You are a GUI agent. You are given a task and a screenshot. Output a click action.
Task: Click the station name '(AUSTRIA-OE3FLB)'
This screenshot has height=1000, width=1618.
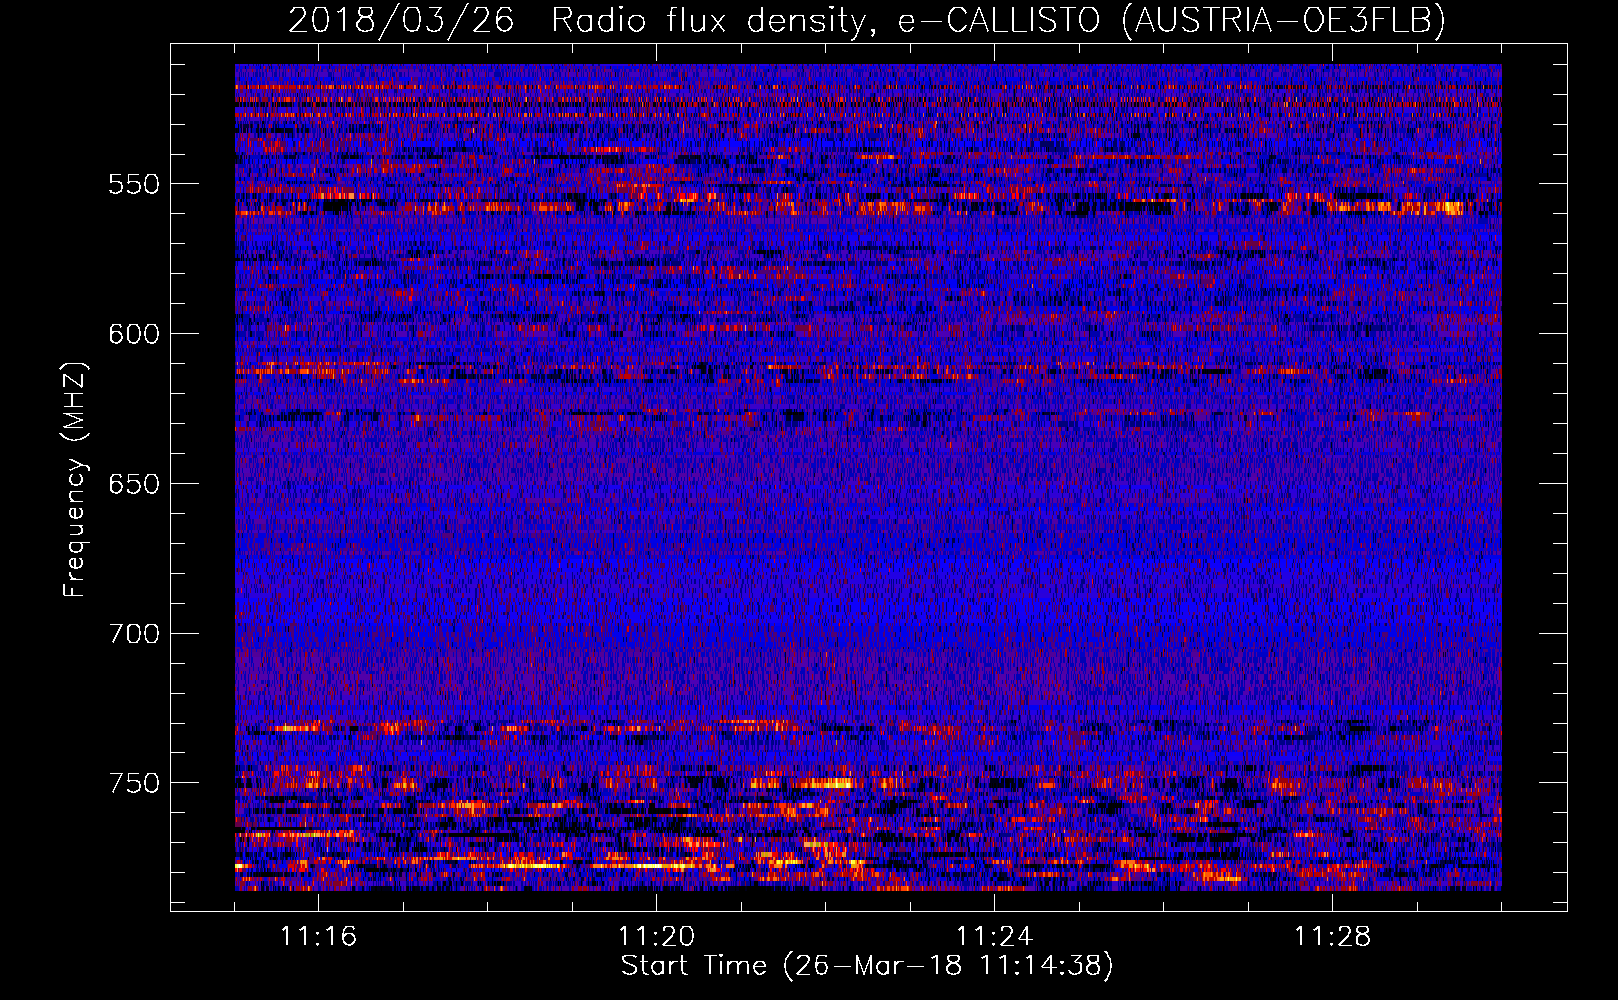pos(1284,21)
